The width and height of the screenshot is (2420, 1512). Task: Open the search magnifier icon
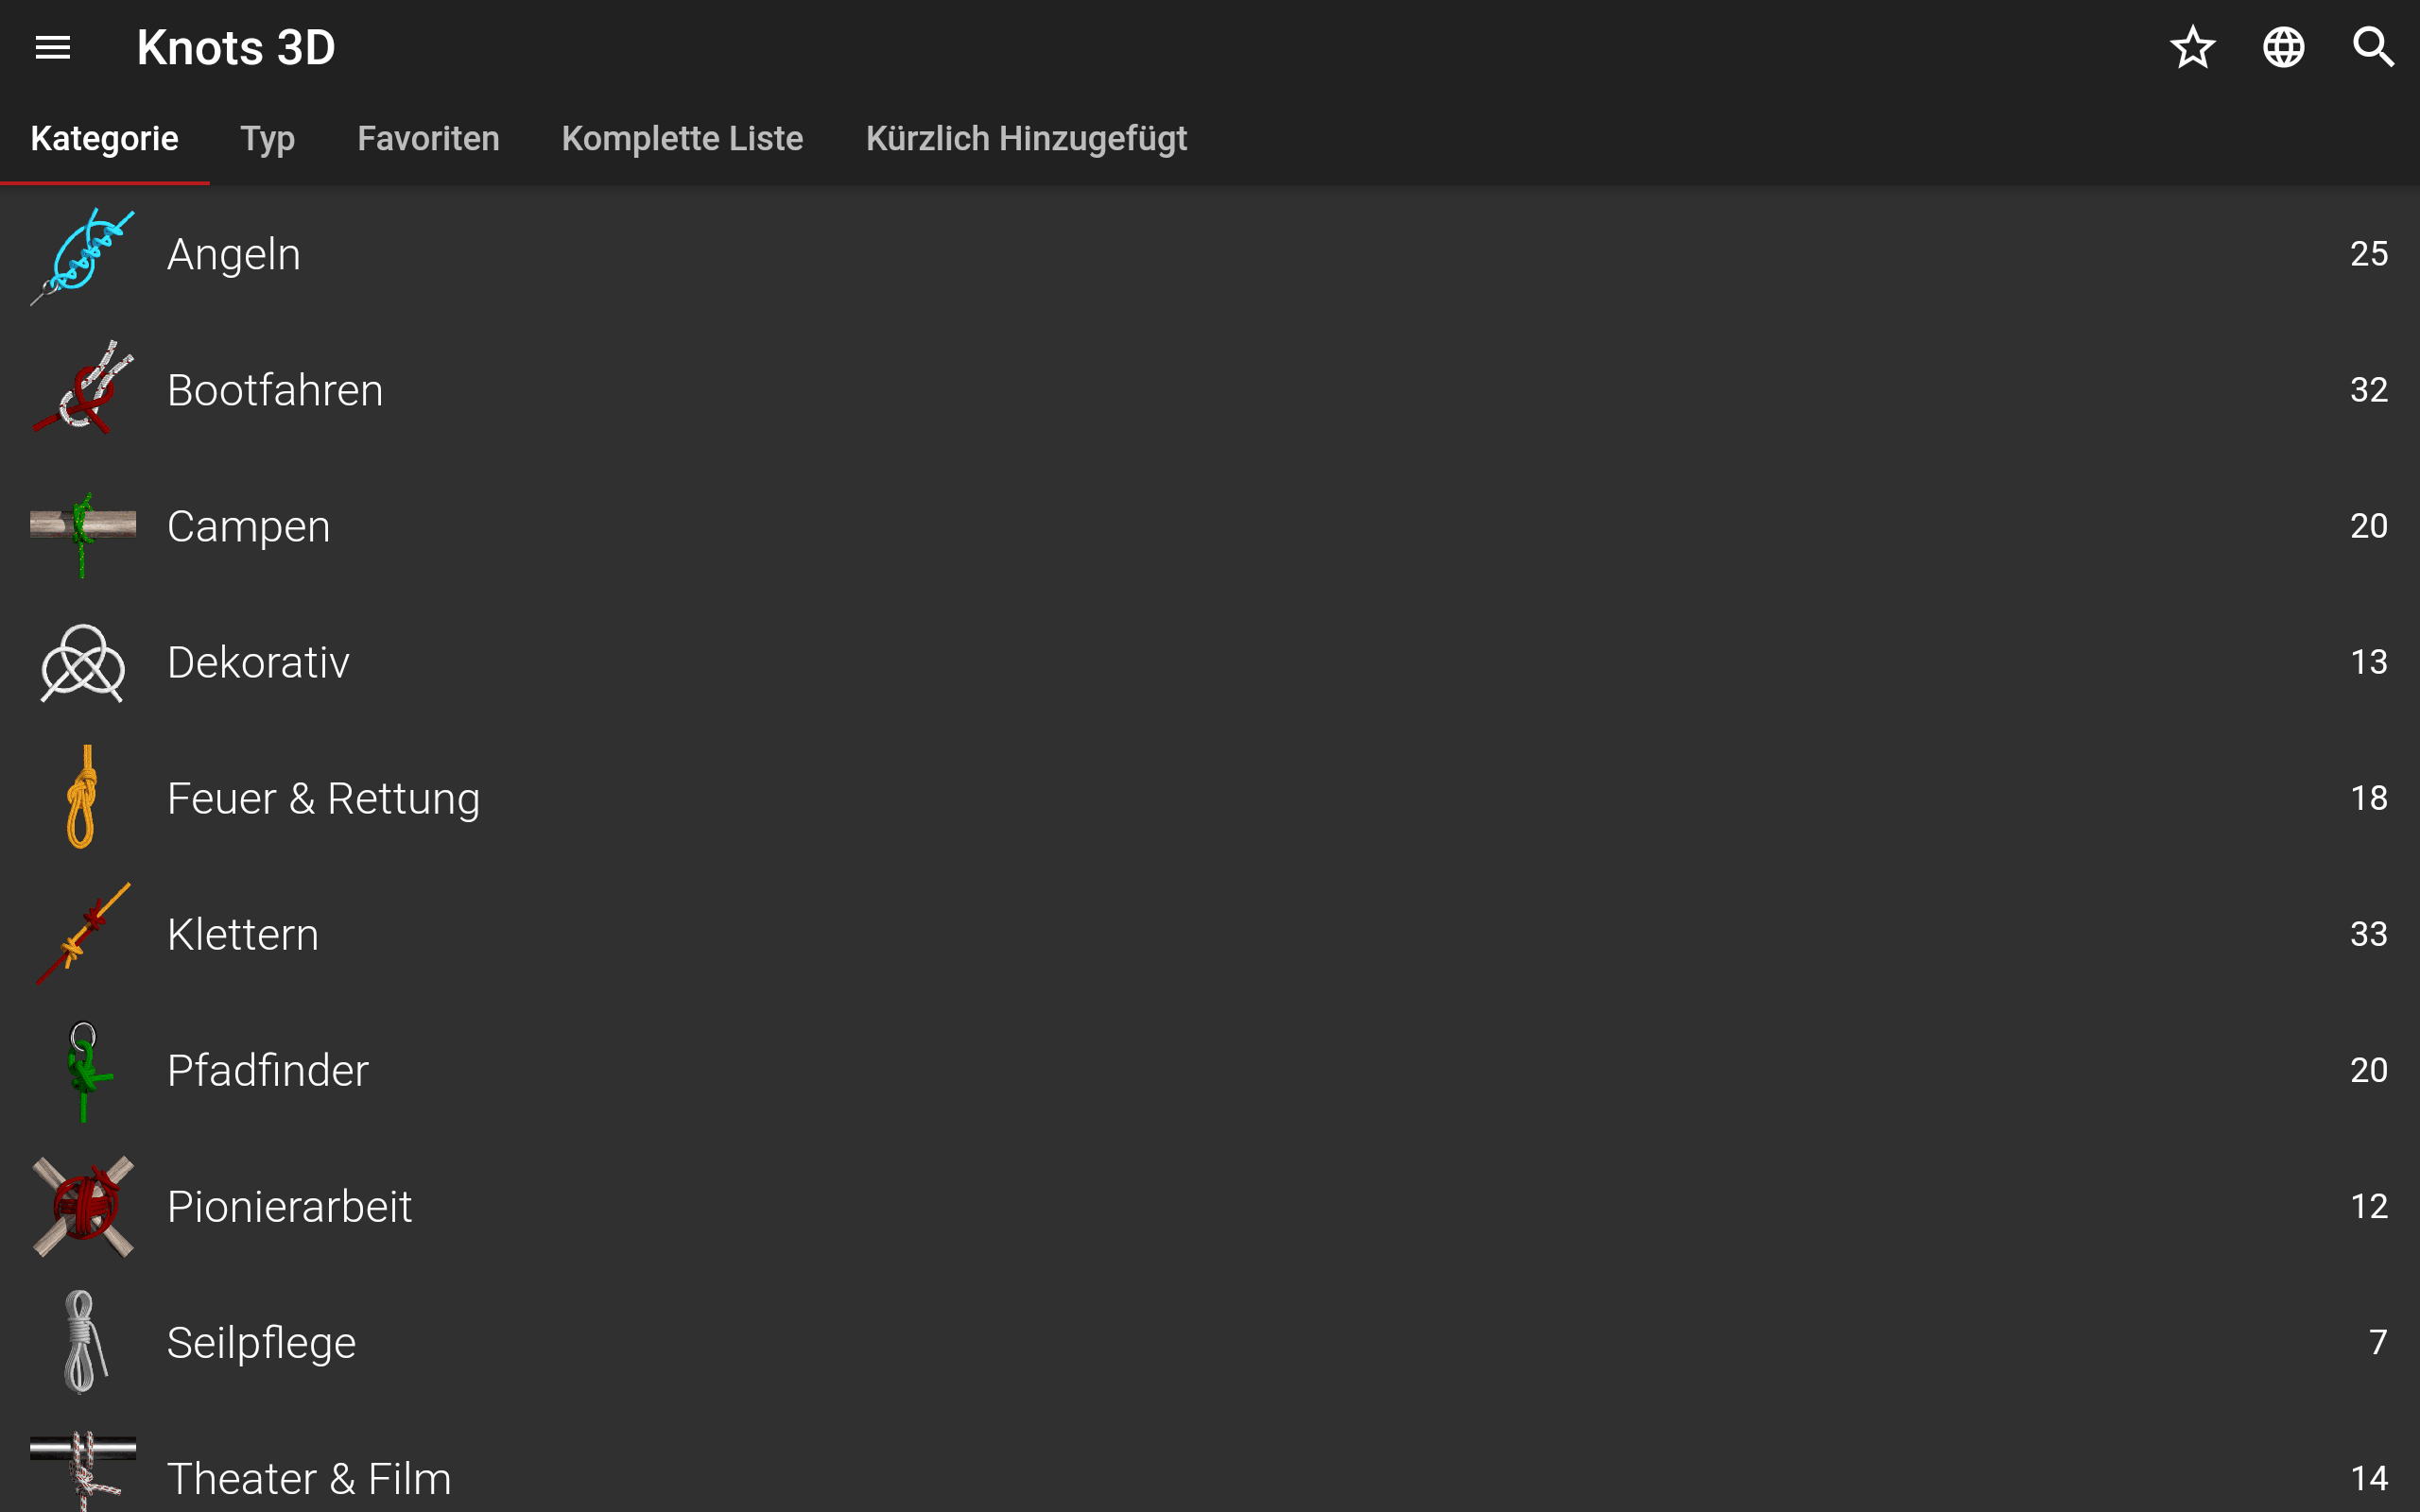[x=2373, y=47]
